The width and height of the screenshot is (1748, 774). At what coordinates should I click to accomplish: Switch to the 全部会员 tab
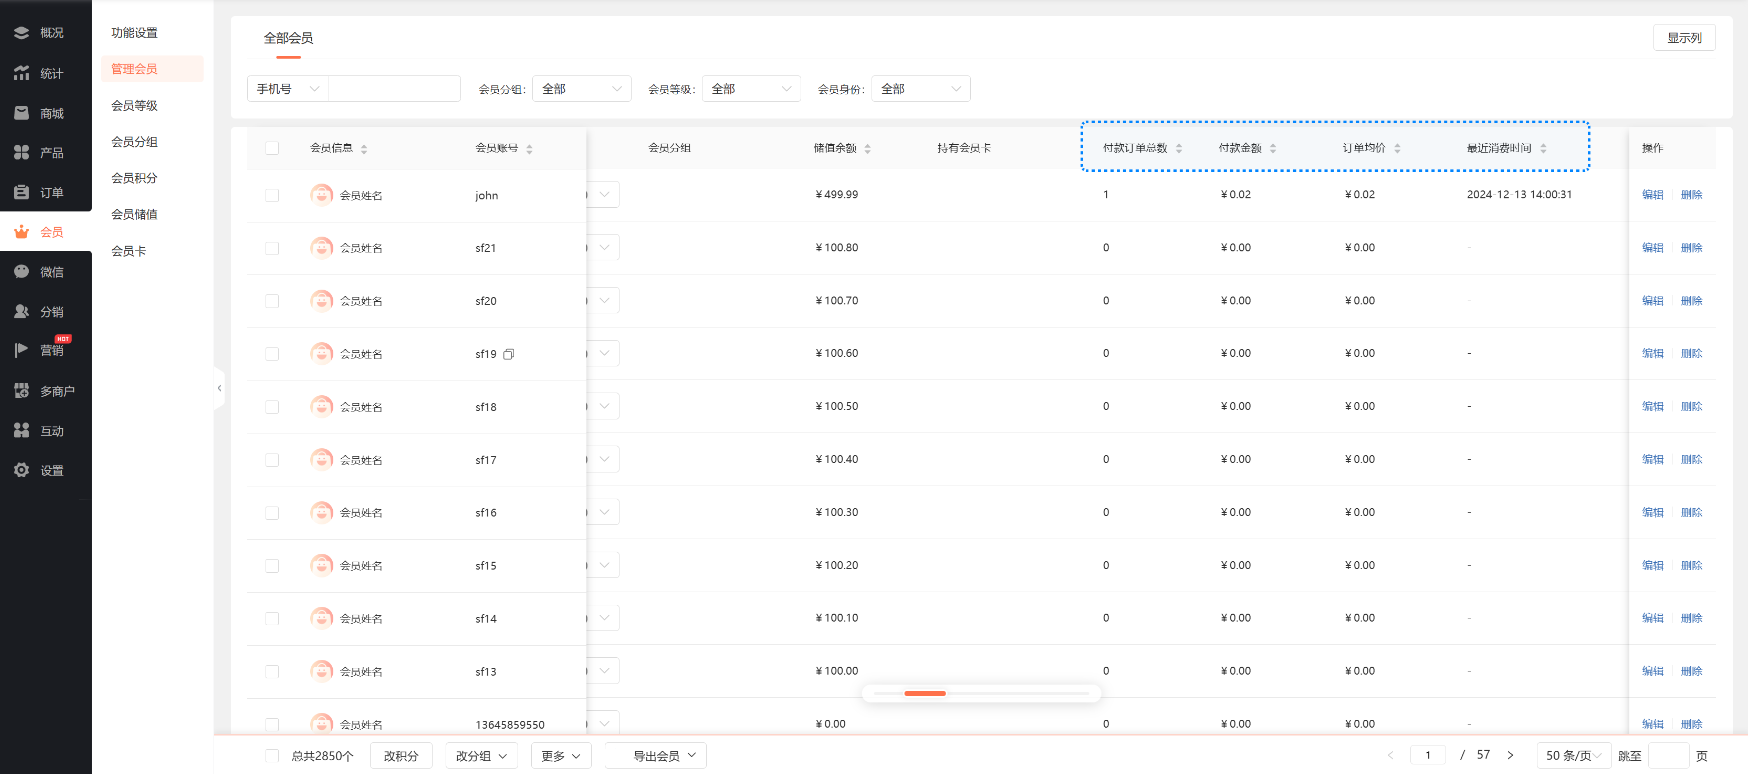288,38
